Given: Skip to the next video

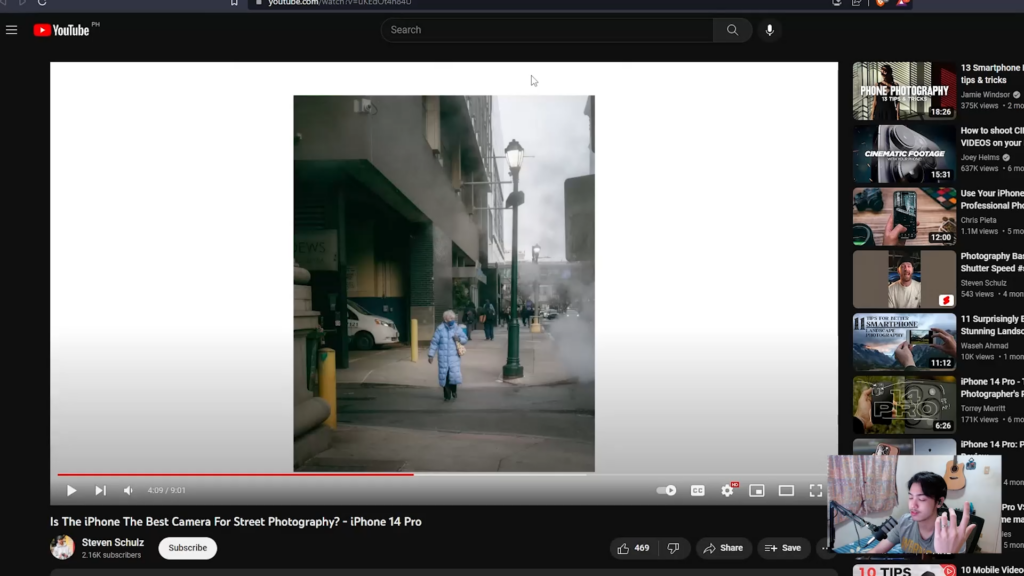Looking at the screenshot, I should click(x=101, y=490).
